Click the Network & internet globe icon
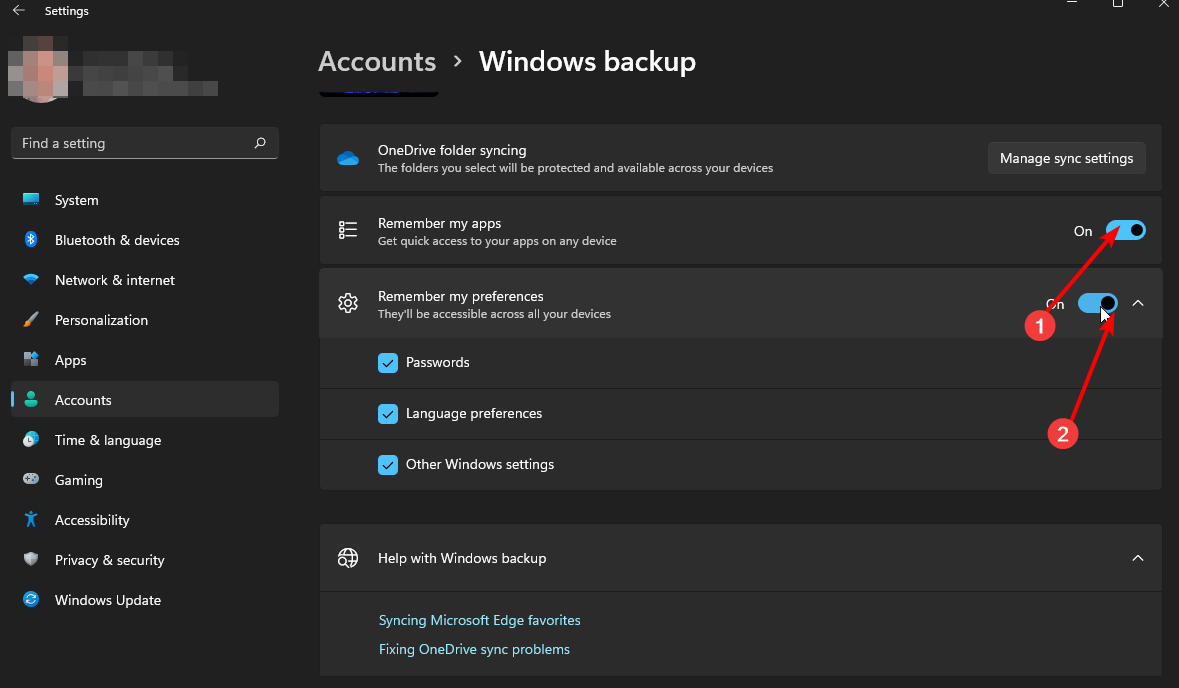The width and height of the screenshot is (1179, 688). coord(31,280)
